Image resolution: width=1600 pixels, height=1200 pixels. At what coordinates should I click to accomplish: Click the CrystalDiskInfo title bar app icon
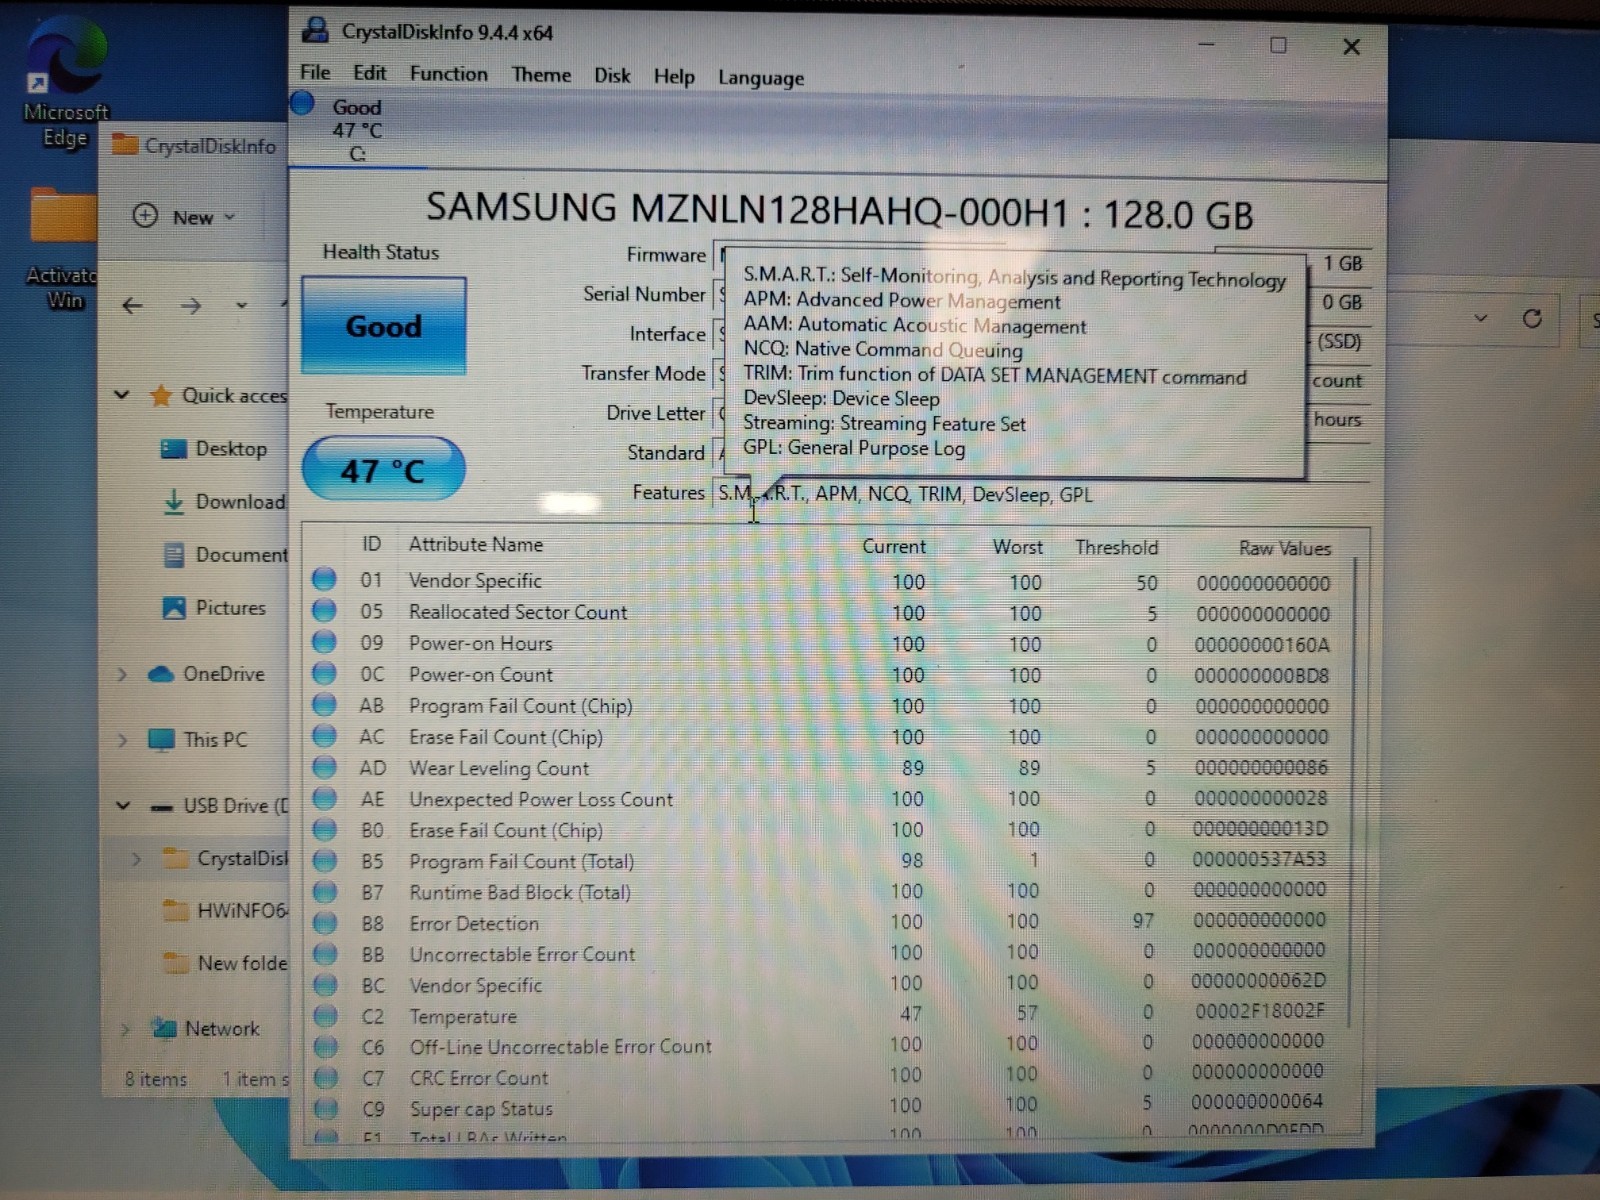click(x=316, y=31)
